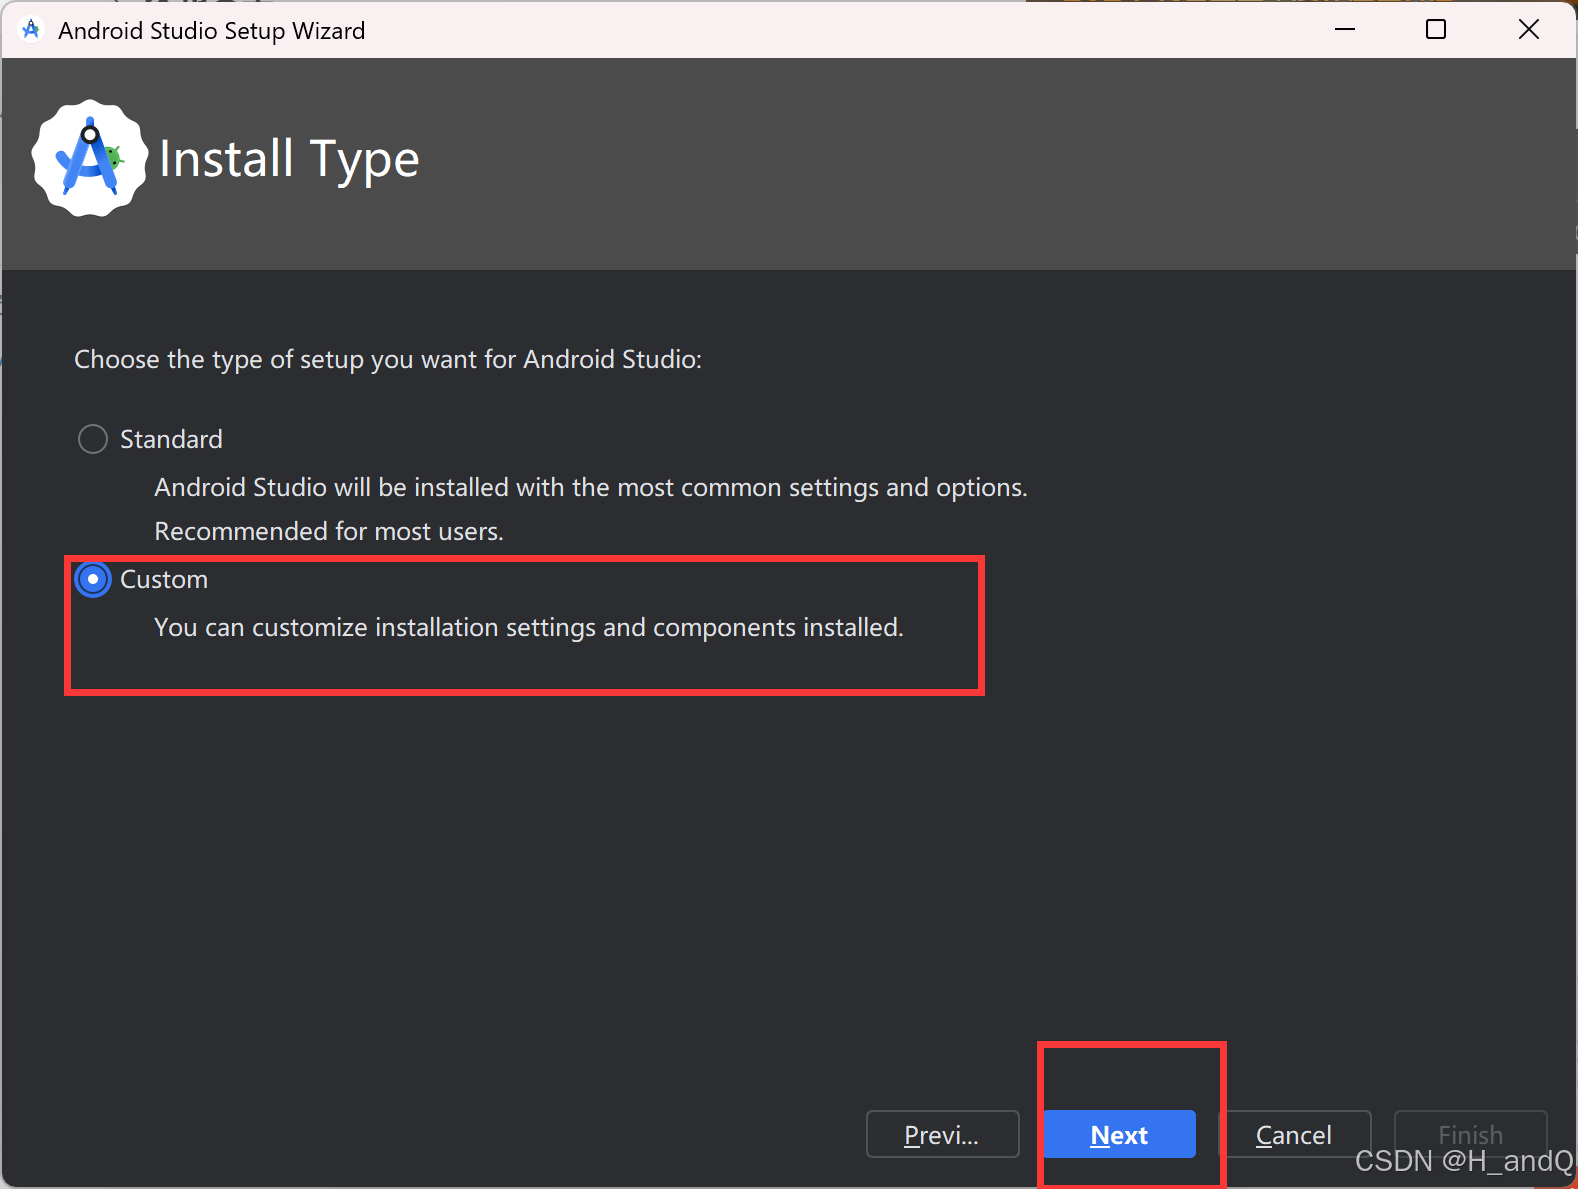Maximize the Setup Wizard window

1436,29
